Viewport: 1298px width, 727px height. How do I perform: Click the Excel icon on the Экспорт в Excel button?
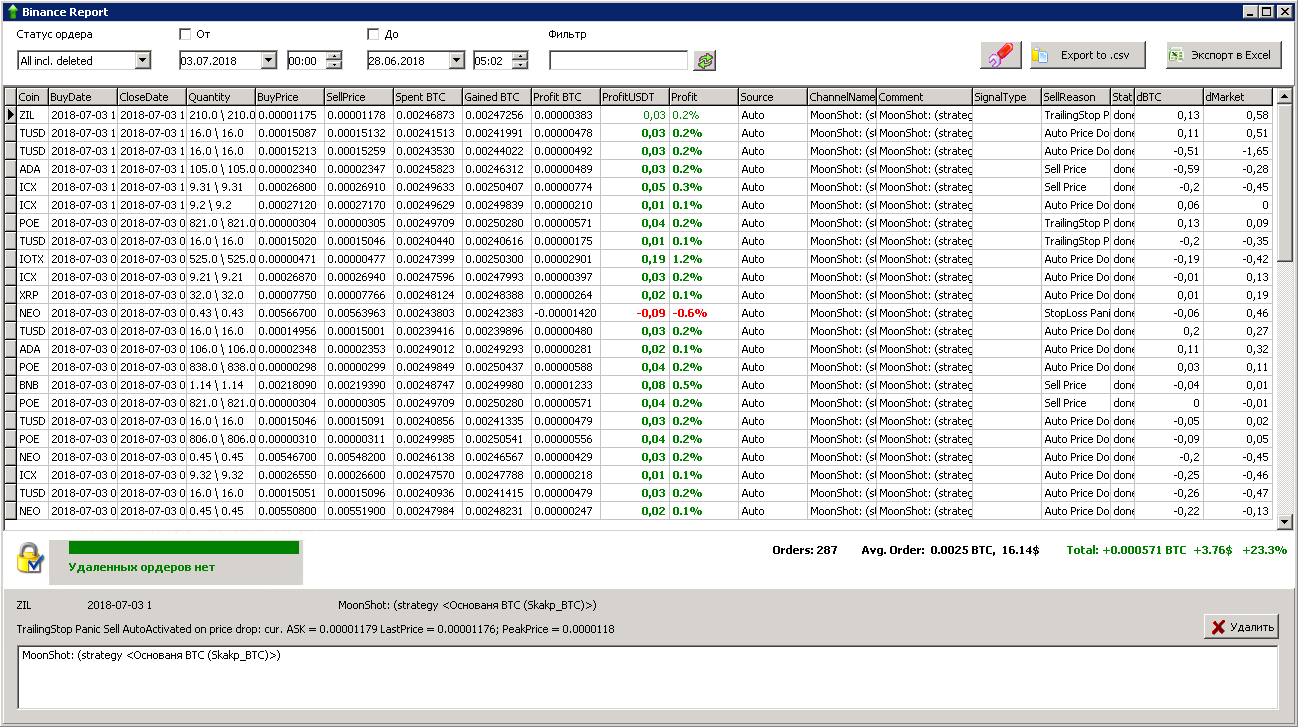(1177, 55)
